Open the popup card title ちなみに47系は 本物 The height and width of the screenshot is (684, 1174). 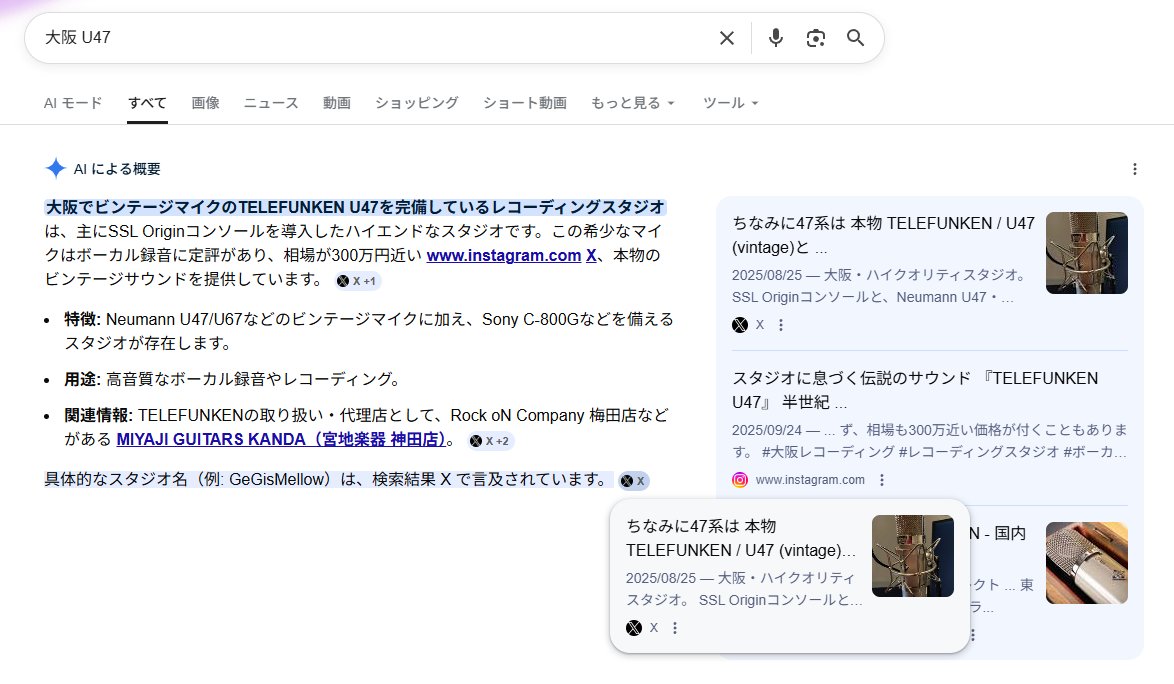(740, 538)
